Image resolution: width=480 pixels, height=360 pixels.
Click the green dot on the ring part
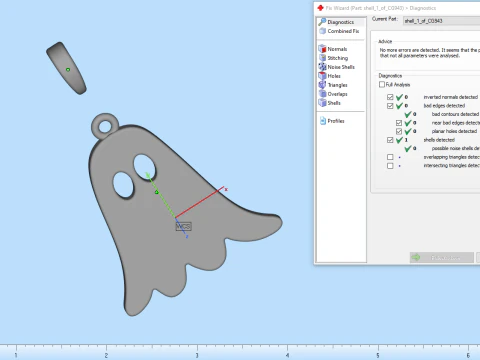pos(68,70)
